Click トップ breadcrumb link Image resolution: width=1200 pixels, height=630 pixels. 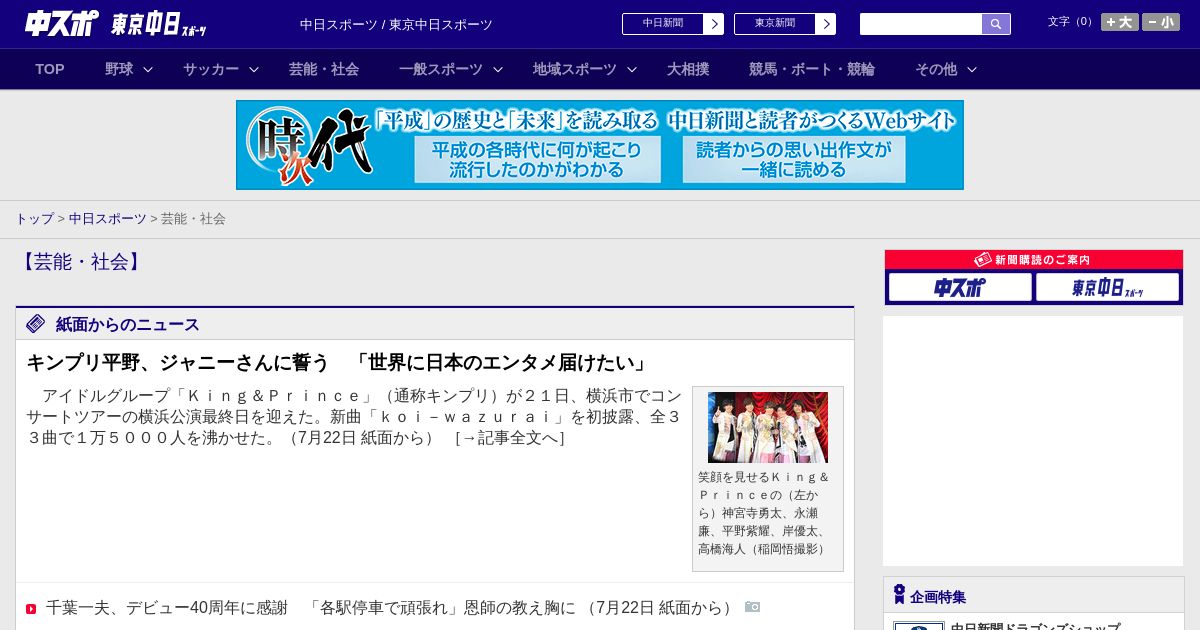point(35,218)
